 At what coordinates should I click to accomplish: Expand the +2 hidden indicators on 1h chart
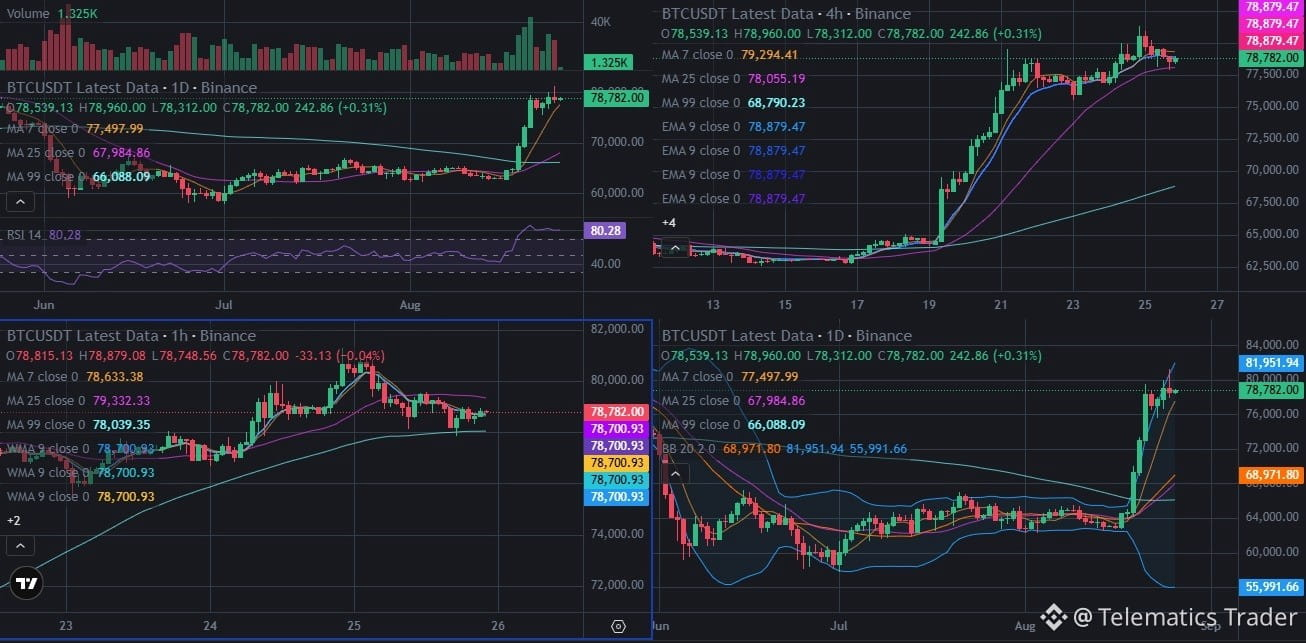pyautogui.click(x=14, y=521)
